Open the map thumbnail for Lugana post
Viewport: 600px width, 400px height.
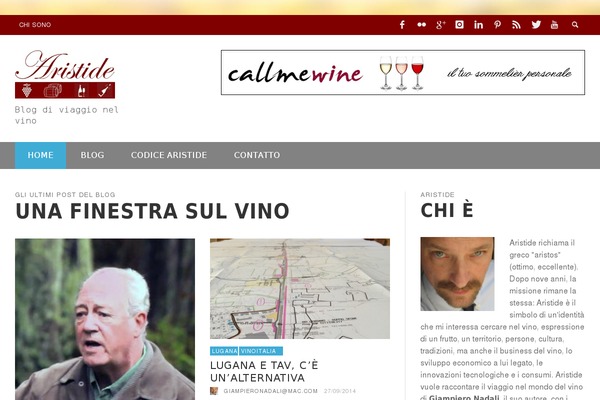click(x=300, y=289)
